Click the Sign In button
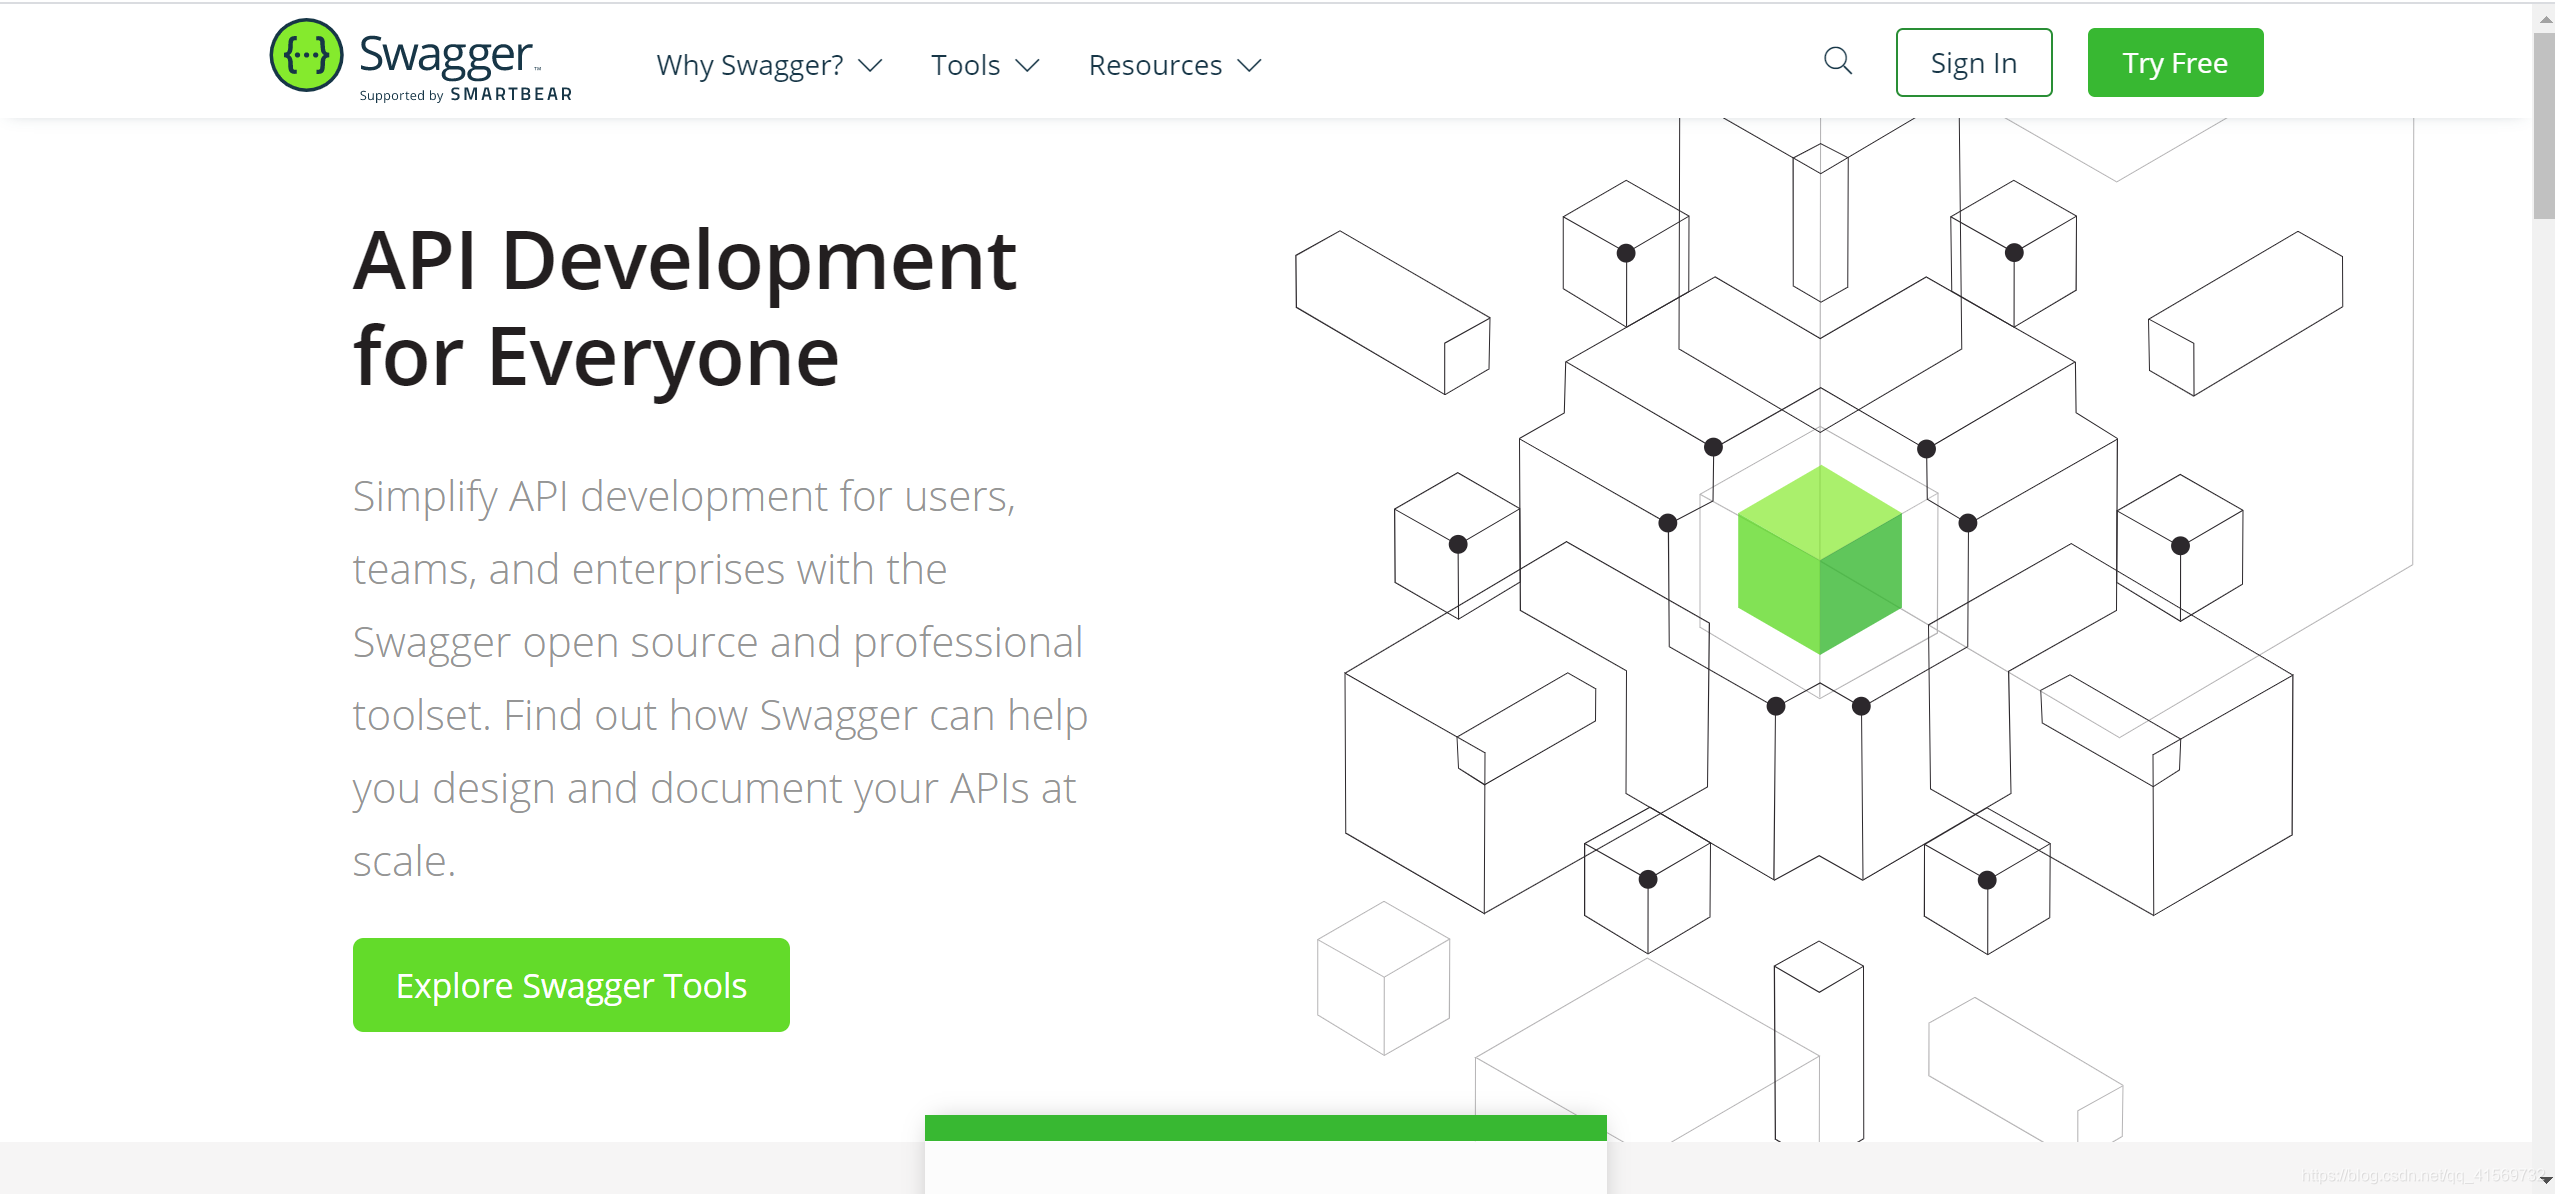 pos(1973,63)
